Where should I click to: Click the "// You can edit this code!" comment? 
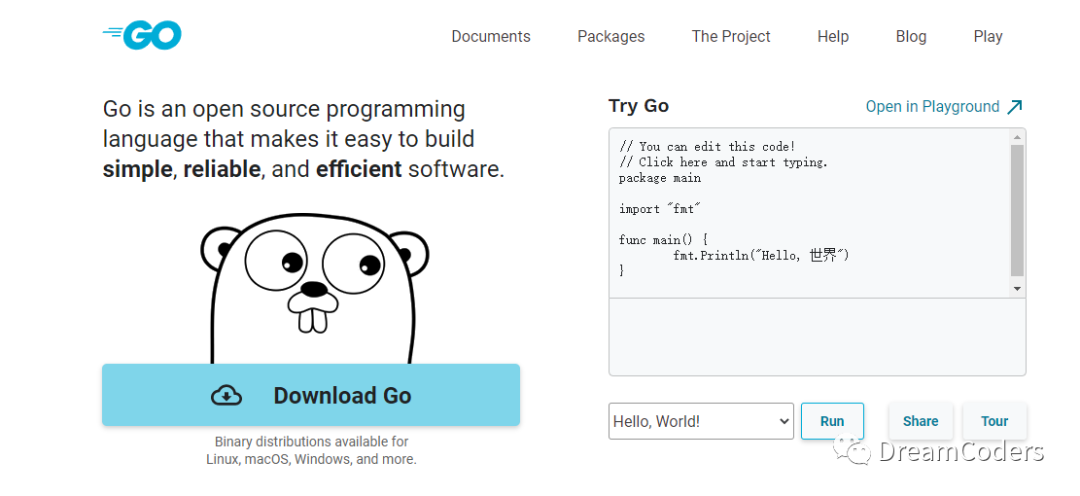tap(707, 146)
